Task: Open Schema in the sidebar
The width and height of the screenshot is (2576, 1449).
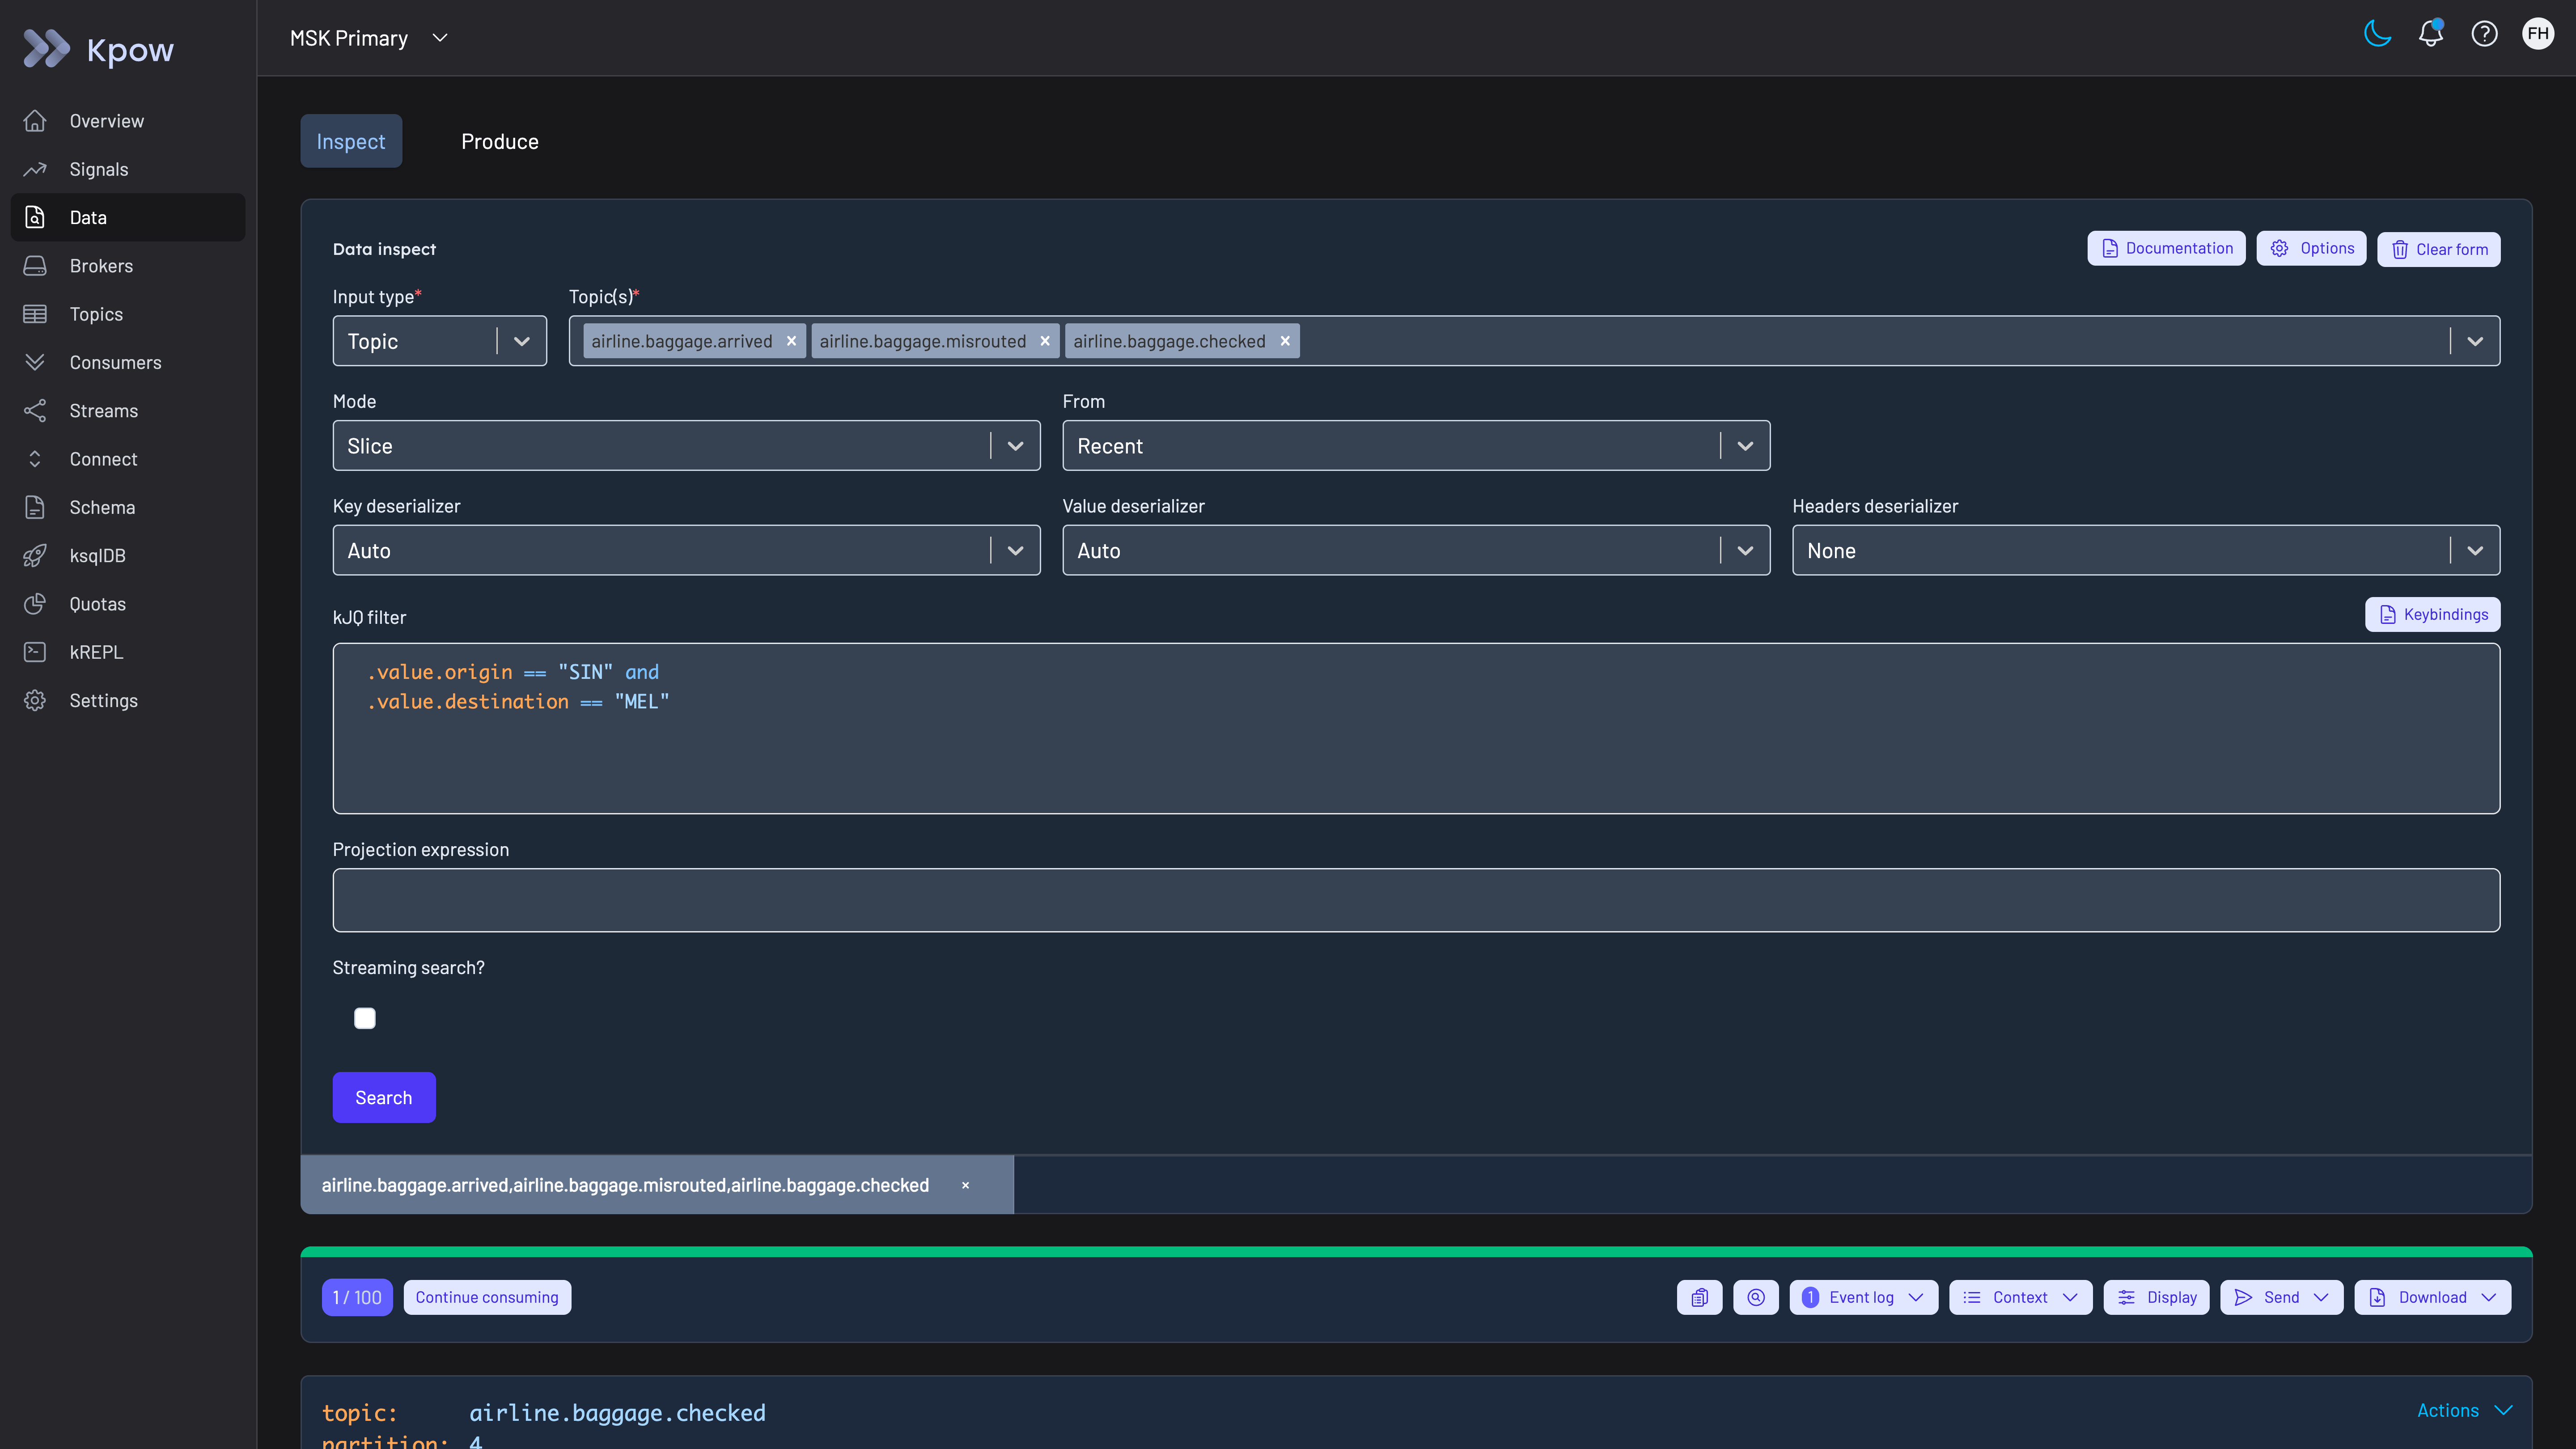Action: (x=128, y=507)
